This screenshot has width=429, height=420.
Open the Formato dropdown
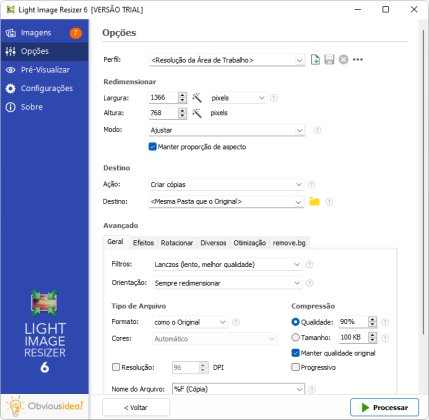tap(190, 322)
